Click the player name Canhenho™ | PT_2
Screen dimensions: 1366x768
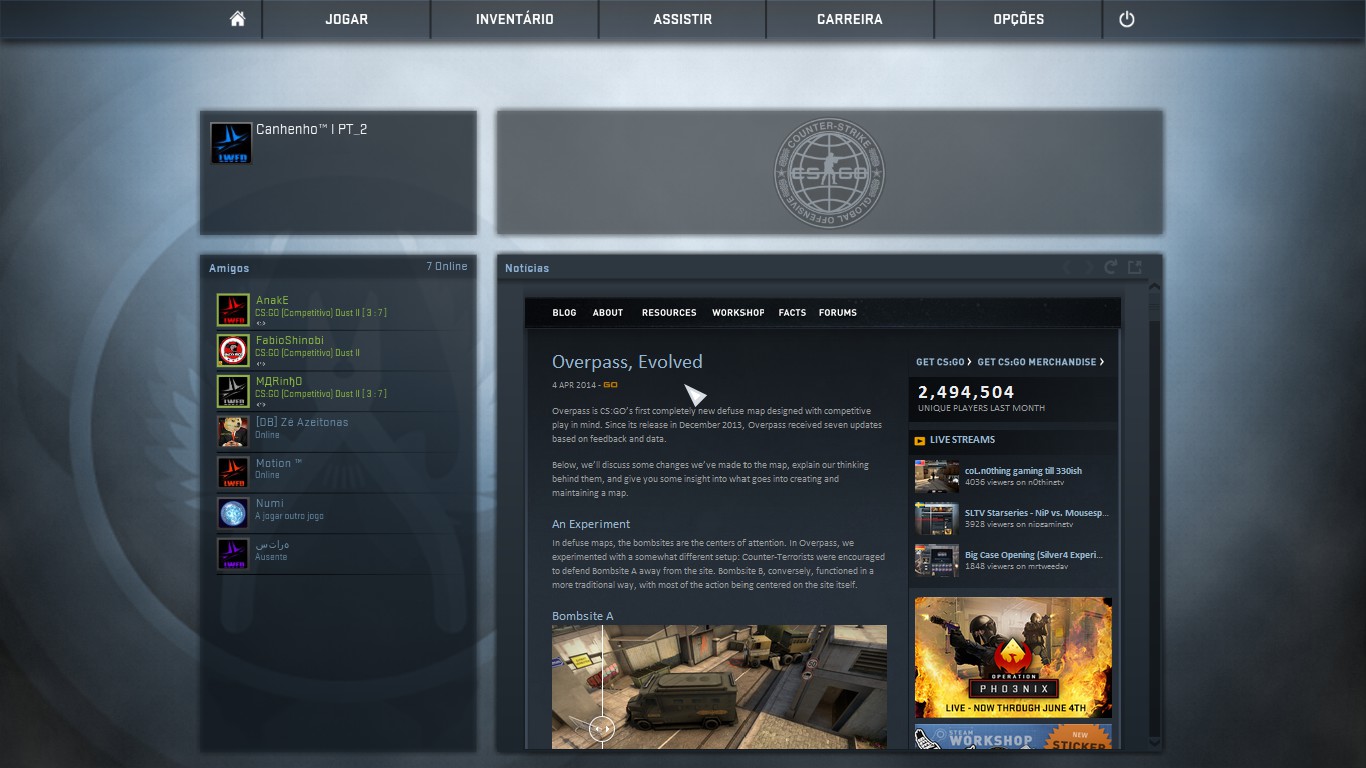pyautogui.click(x=312, y=129)
